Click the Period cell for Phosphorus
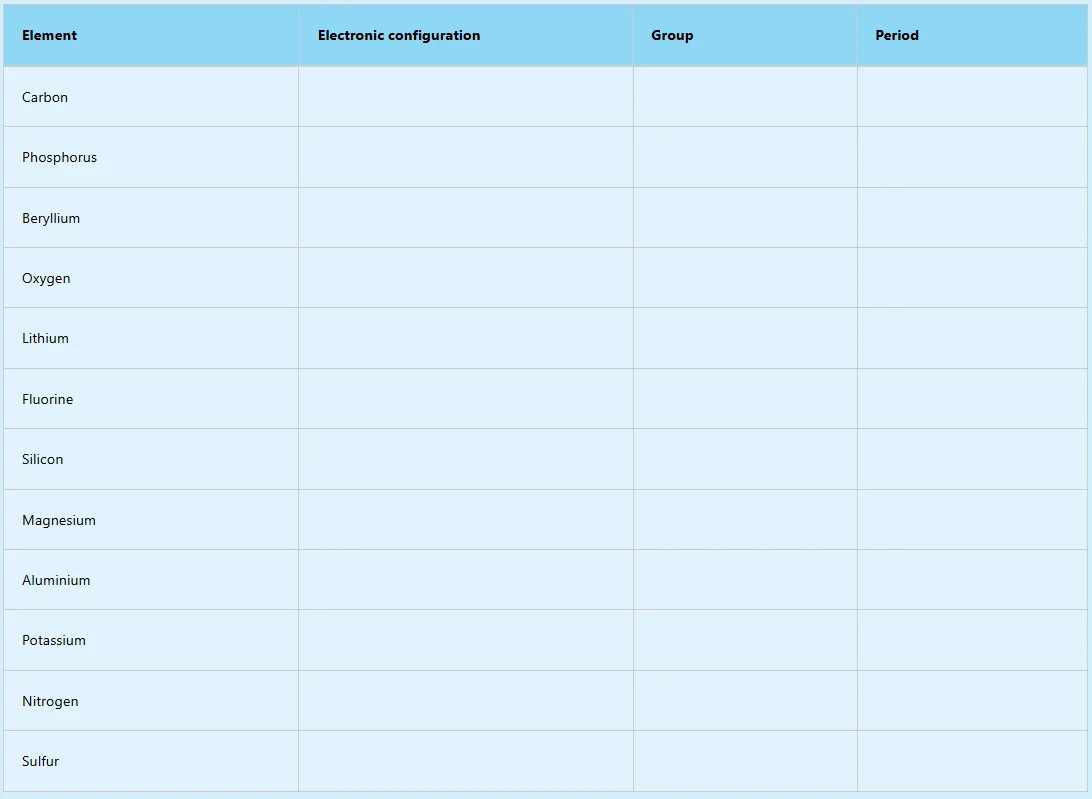The image size is (1092, 799). tap(972, 157)
